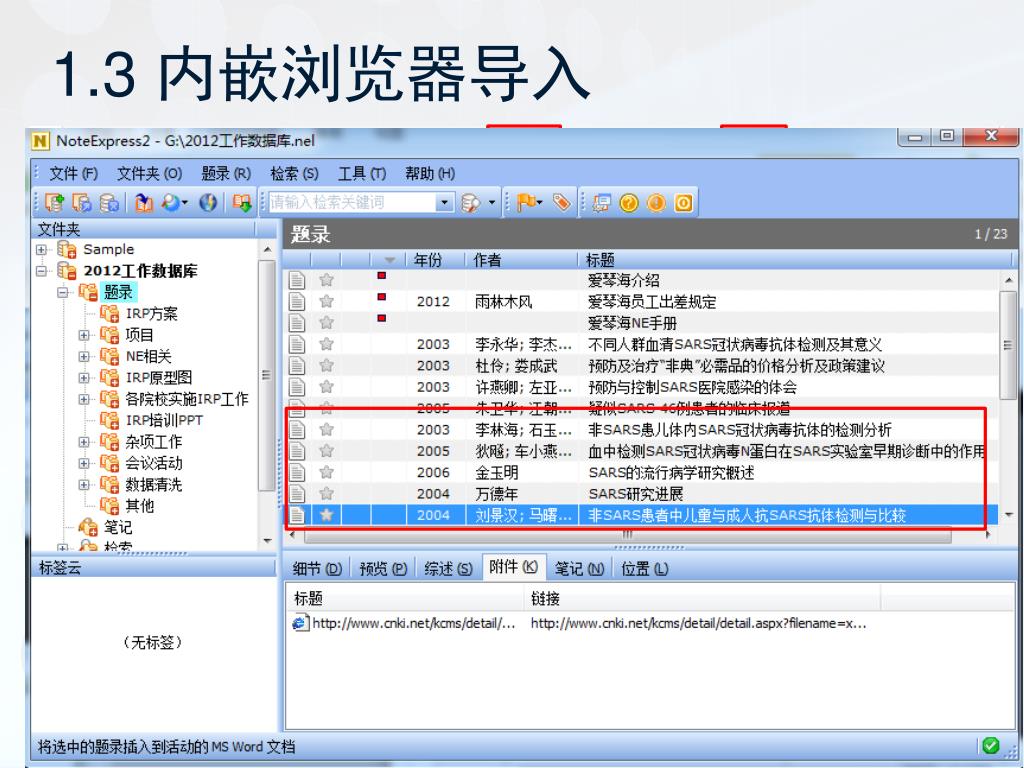Screen dimensions: 1024x768
Task: Toggle the star on 爱琴海NE手册 row
Action: click(x=327, y=323)
